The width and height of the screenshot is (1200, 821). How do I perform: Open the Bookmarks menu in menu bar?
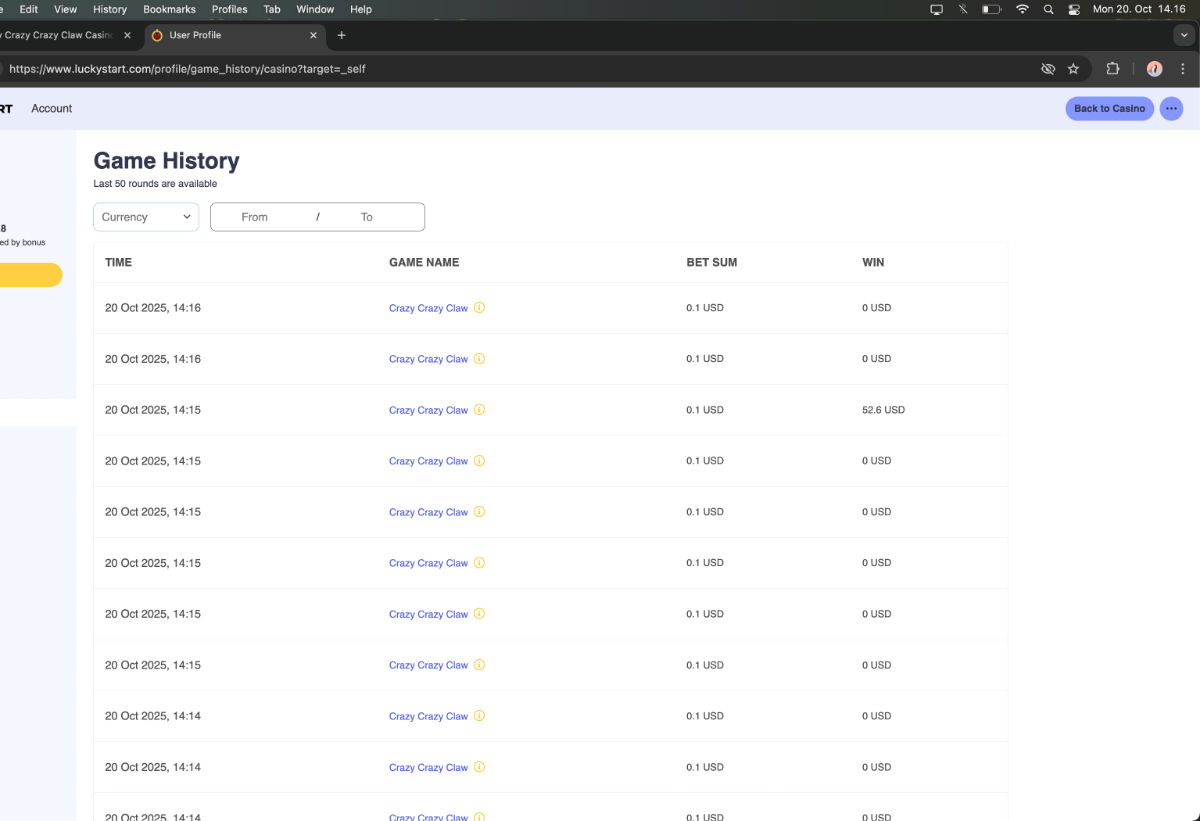coord(169,9)
